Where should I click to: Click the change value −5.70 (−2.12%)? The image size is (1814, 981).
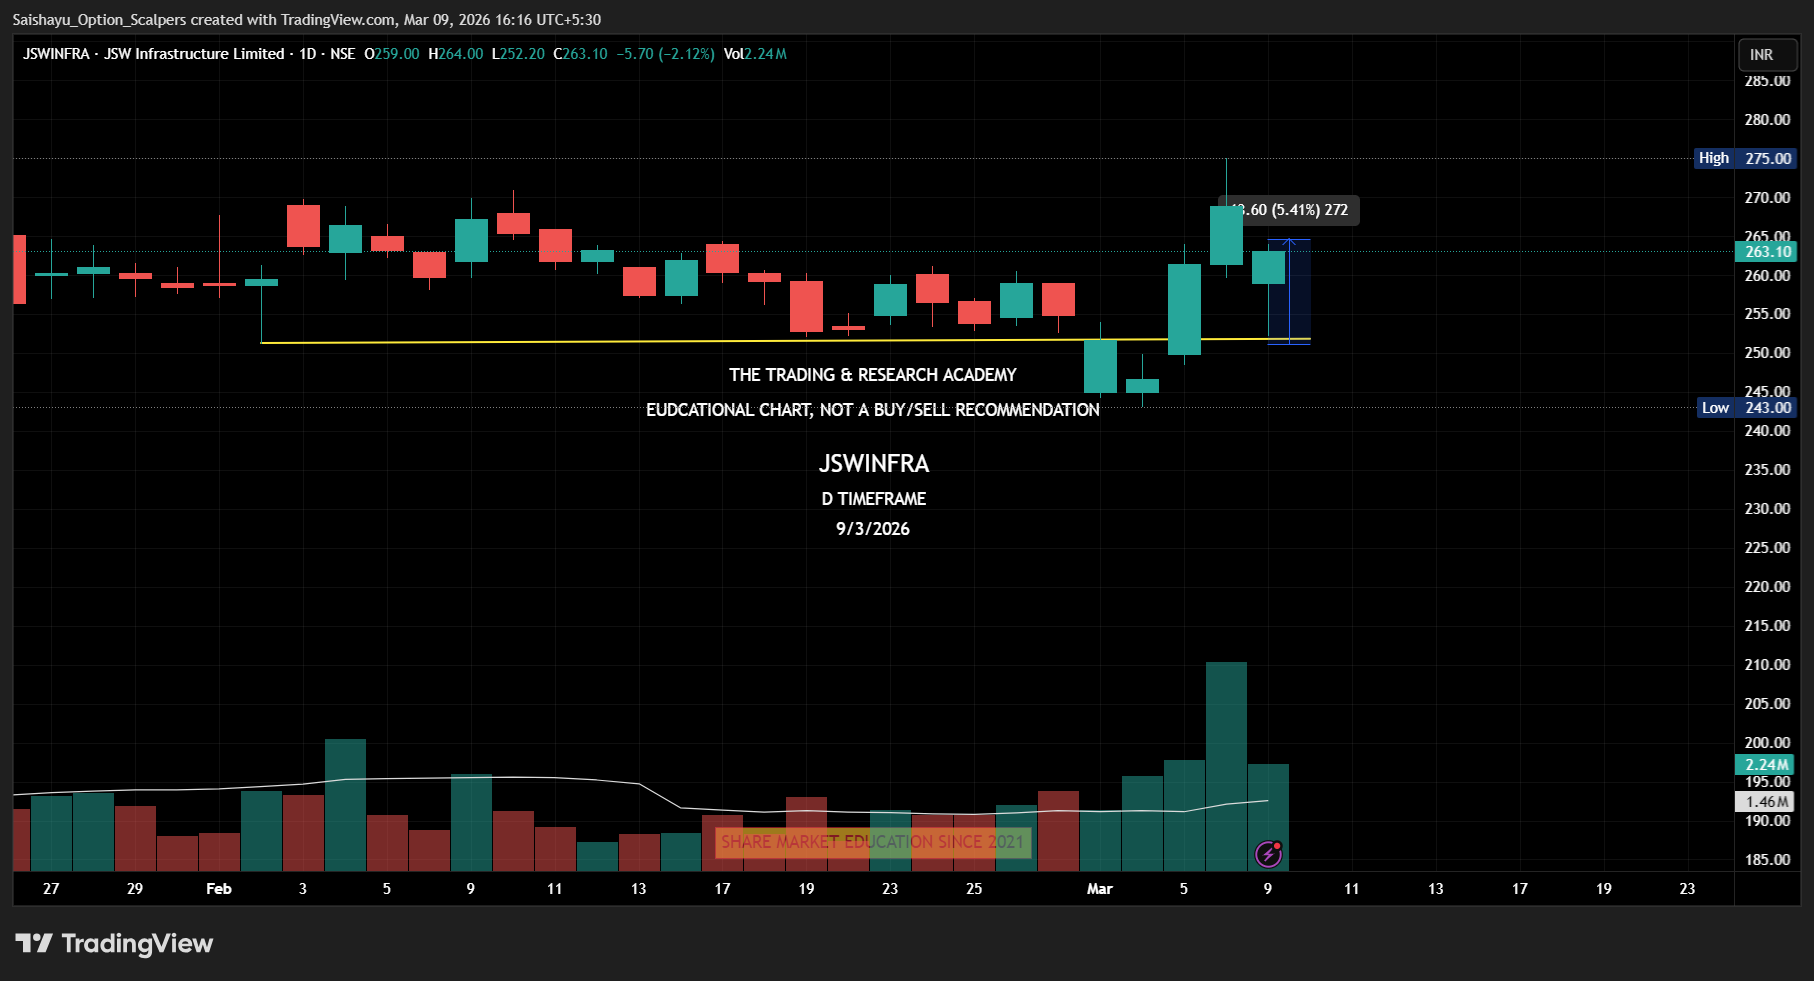point(665,54)
